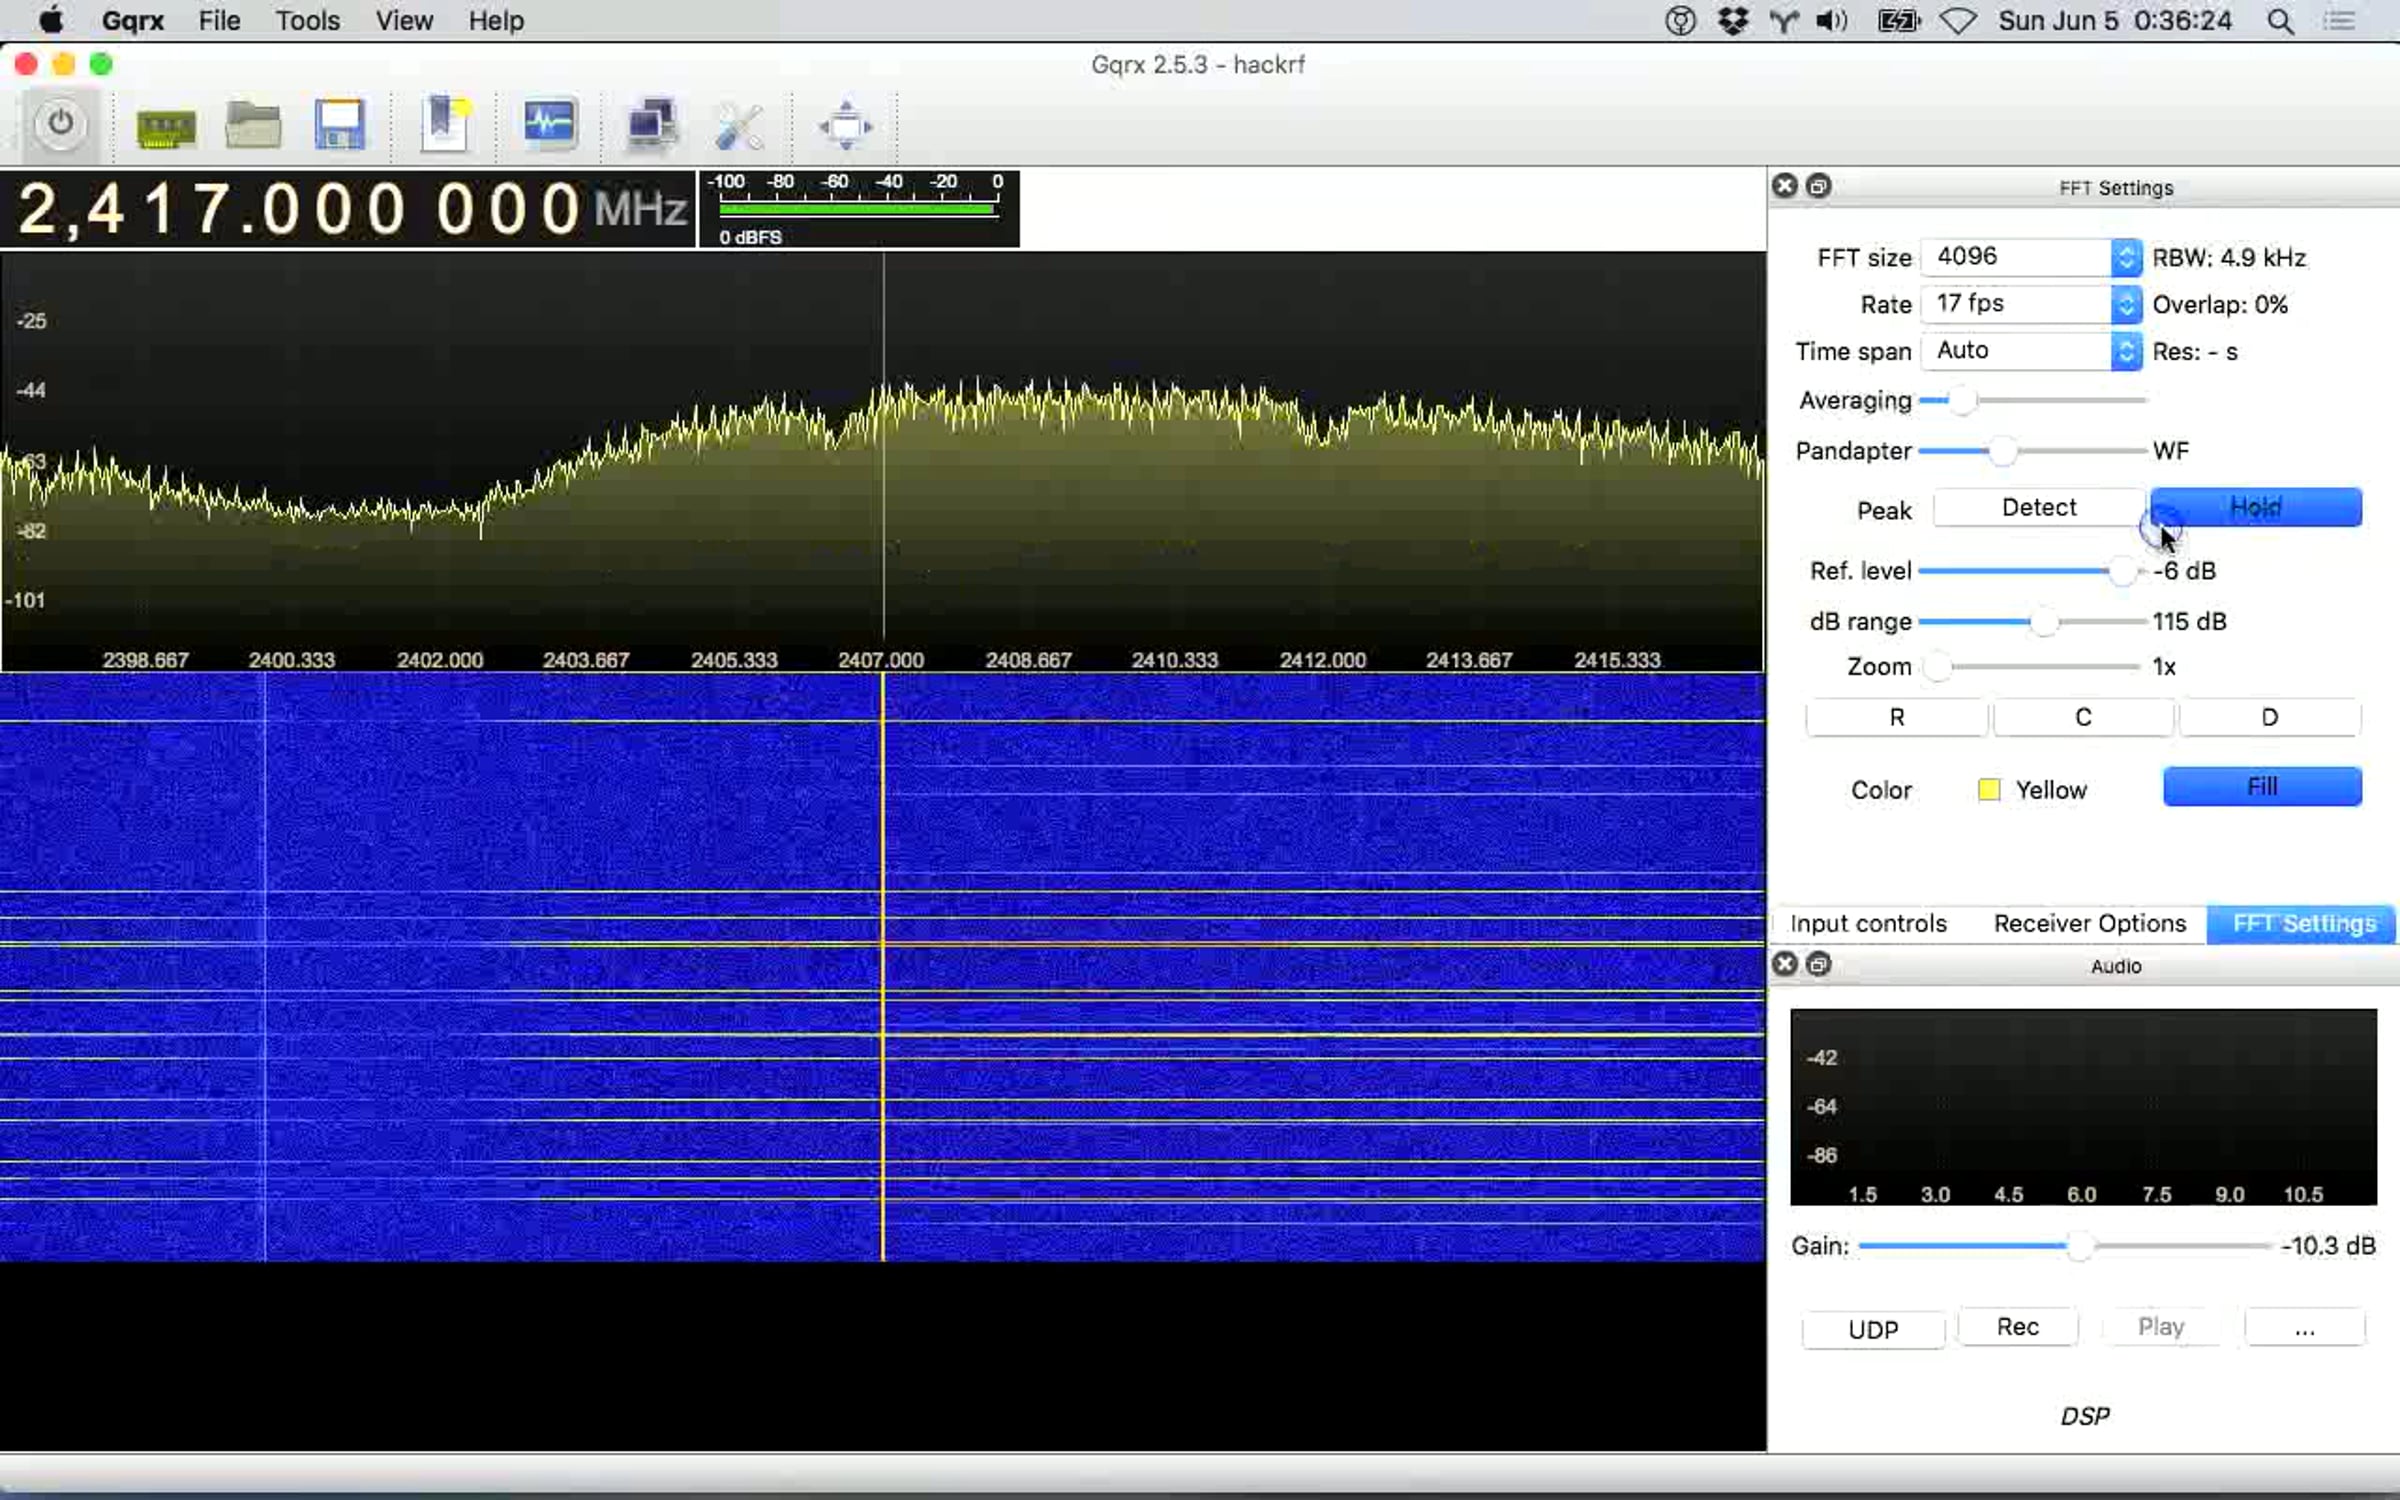Viewport: 2400px width, 1500px height.
Task: Switch to the Input controls tab
Action: [1868, 923]
